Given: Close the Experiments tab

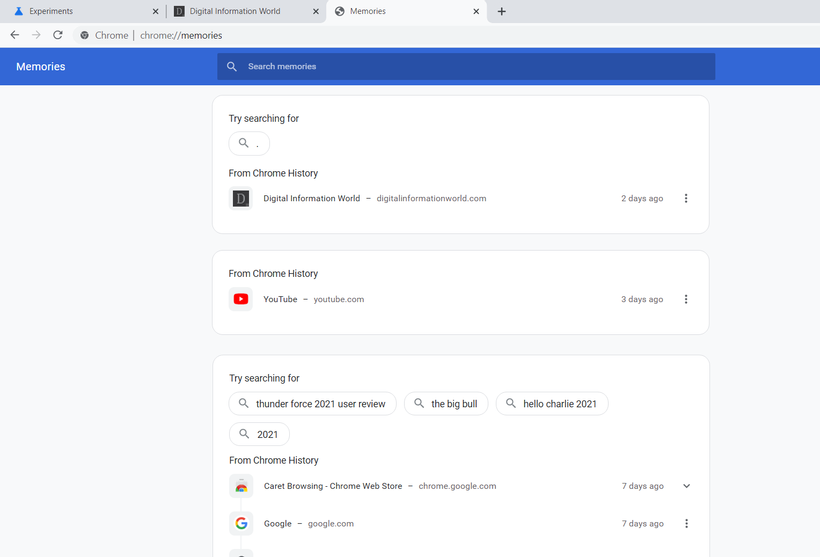Looking at the screenshot, I should pos(155,11).
